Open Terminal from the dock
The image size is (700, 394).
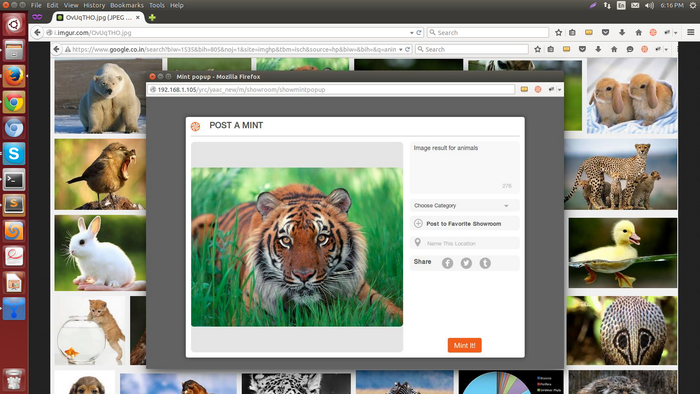[x=14, y=179]
